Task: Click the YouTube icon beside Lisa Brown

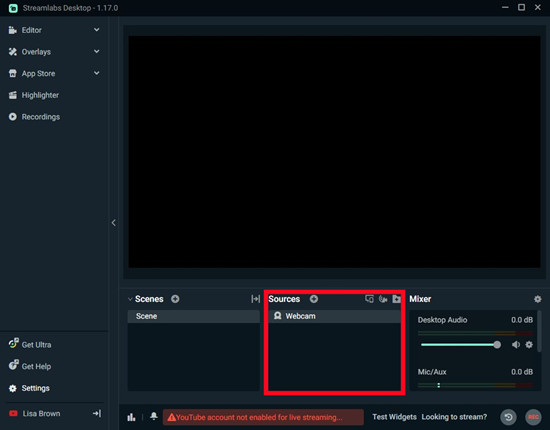Action: coord(13,414)
